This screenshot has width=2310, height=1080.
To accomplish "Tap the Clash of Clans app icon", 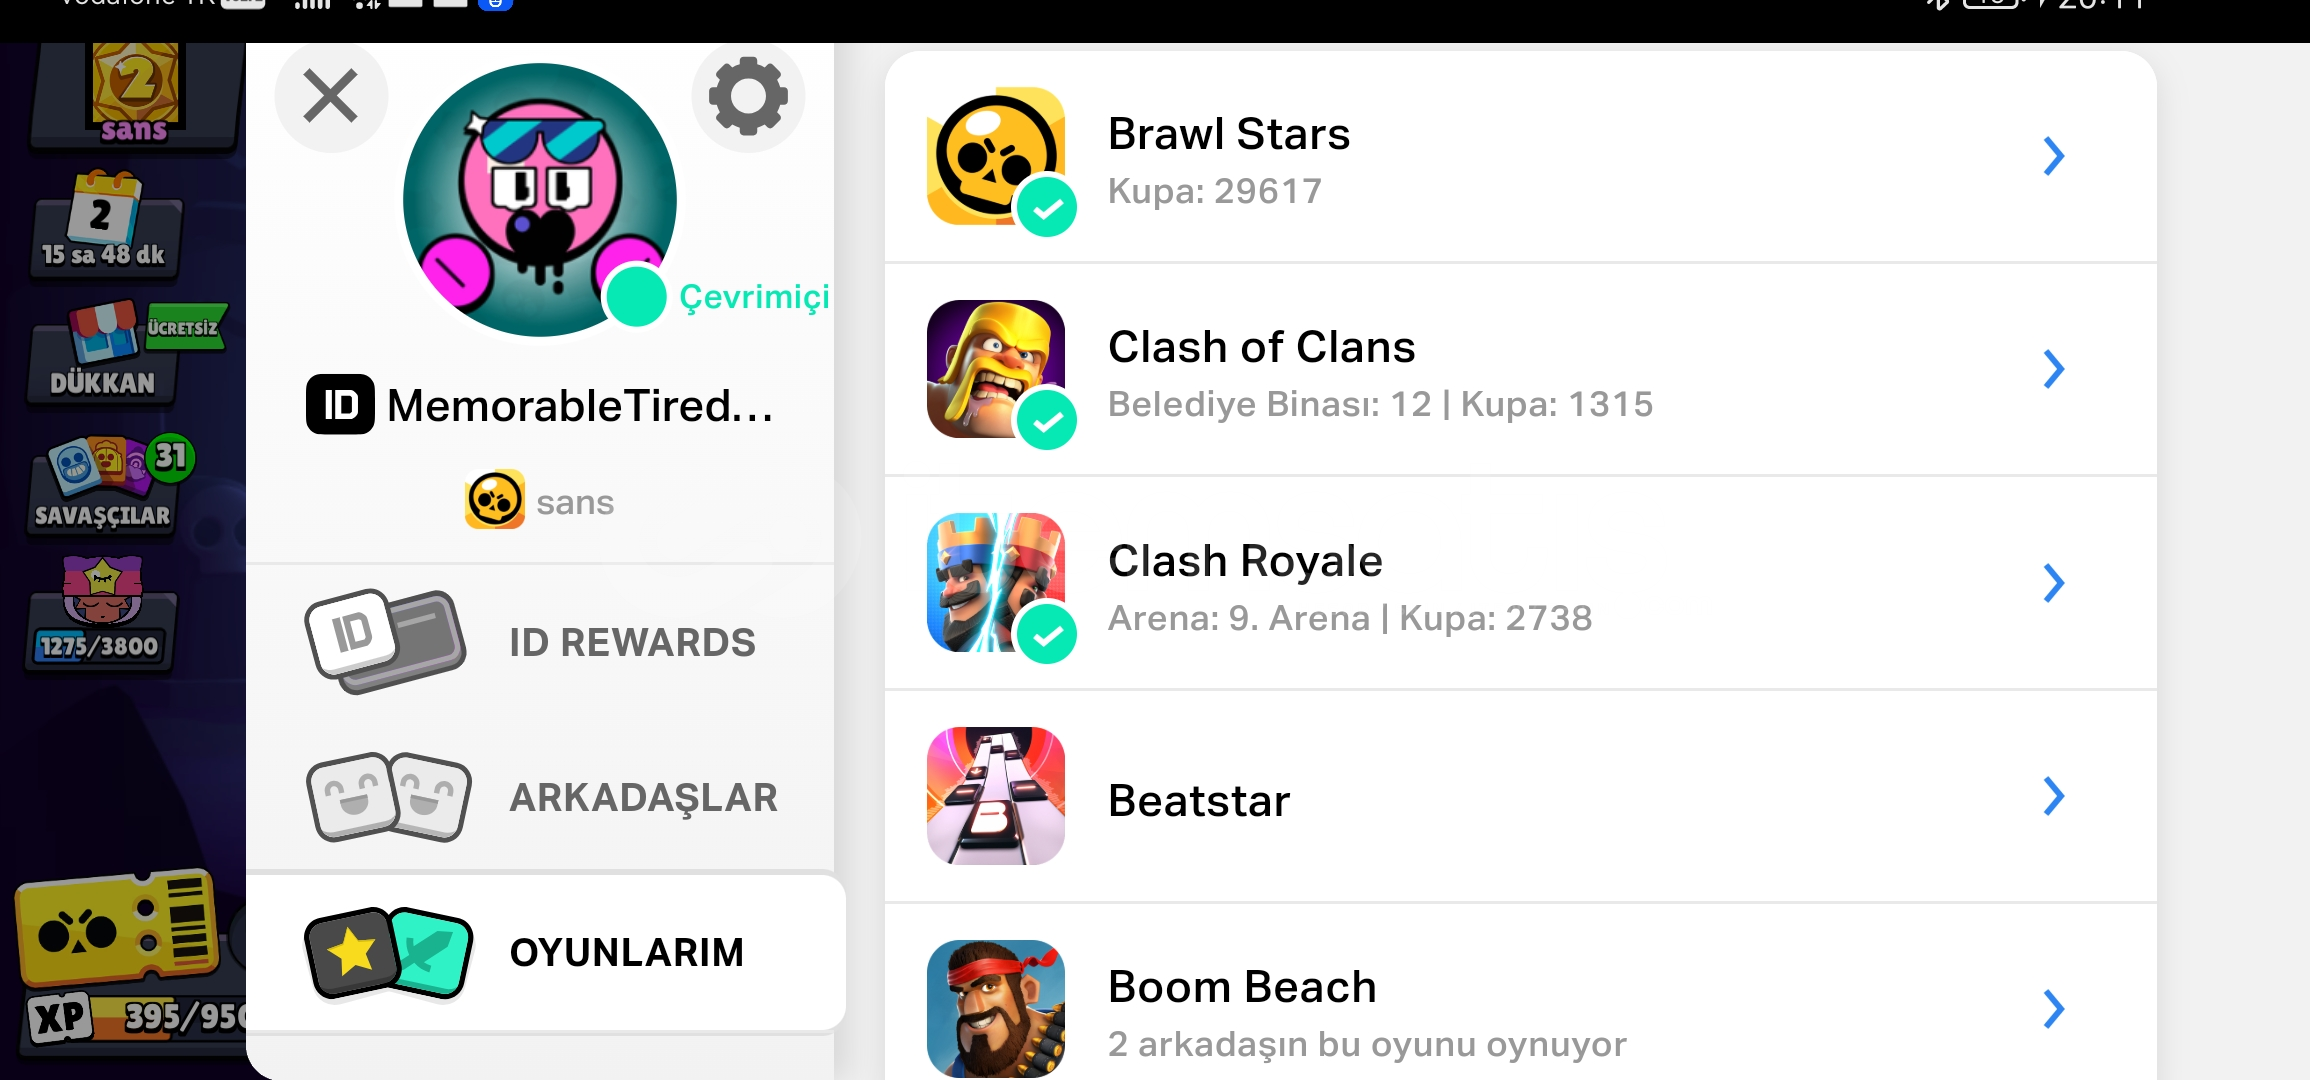I will click(x=996, y=369).
